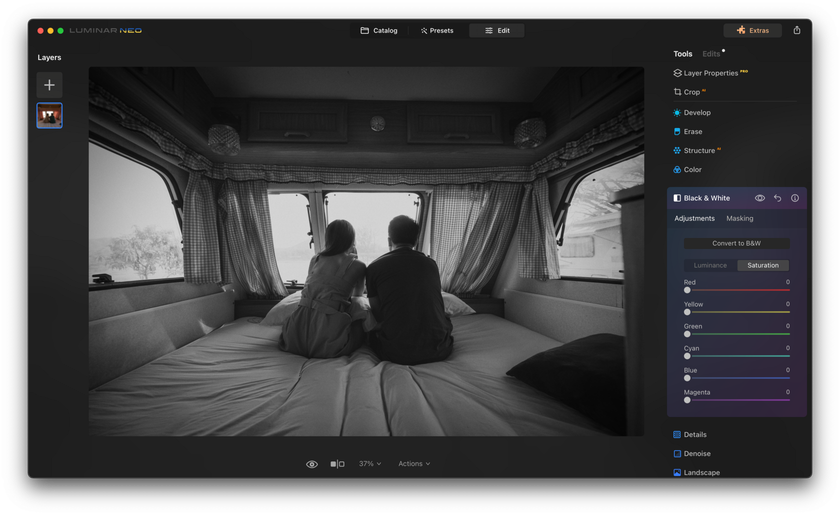Switch to Saturation mode
840x515 pixels.
click(x=763, y=265)
